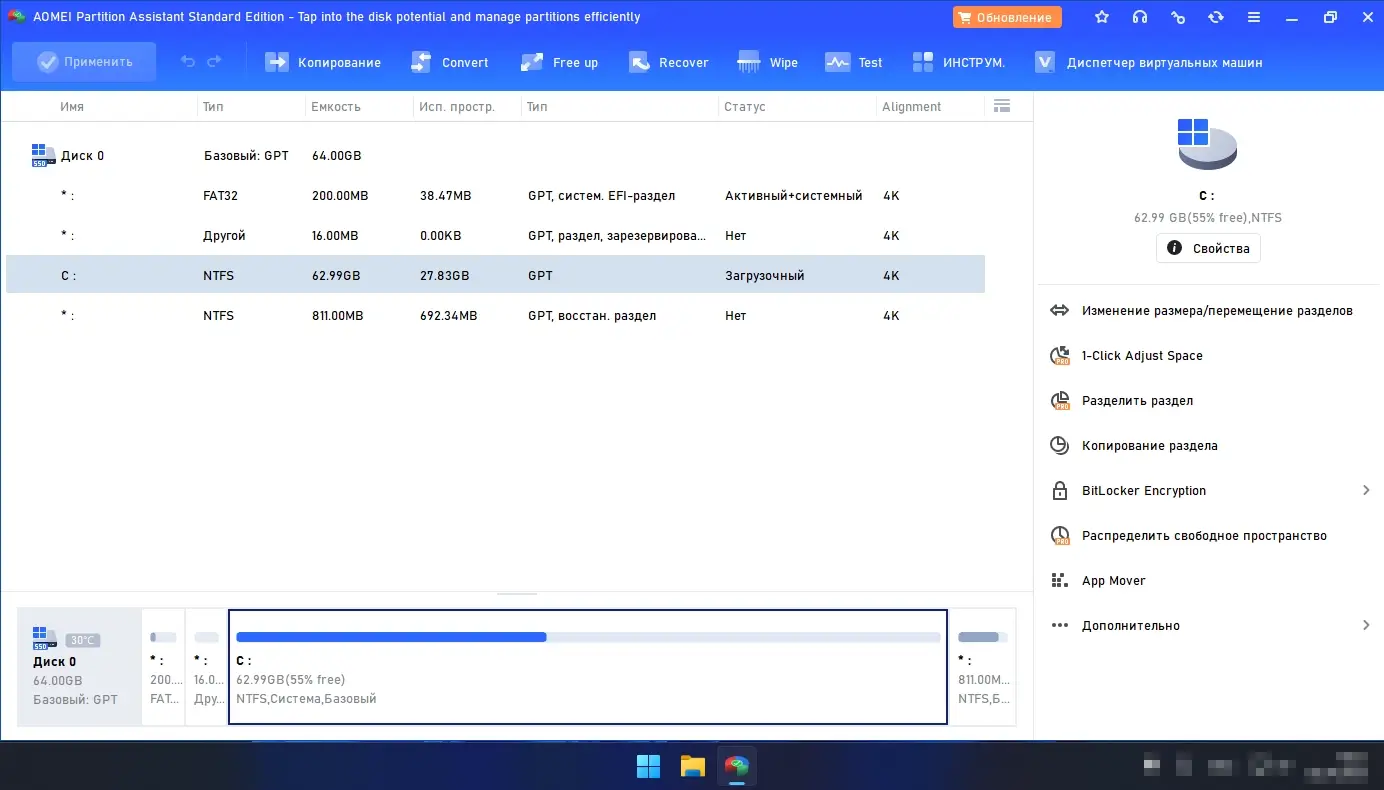Click the BitLocker padlock icon

[1060, 491]
